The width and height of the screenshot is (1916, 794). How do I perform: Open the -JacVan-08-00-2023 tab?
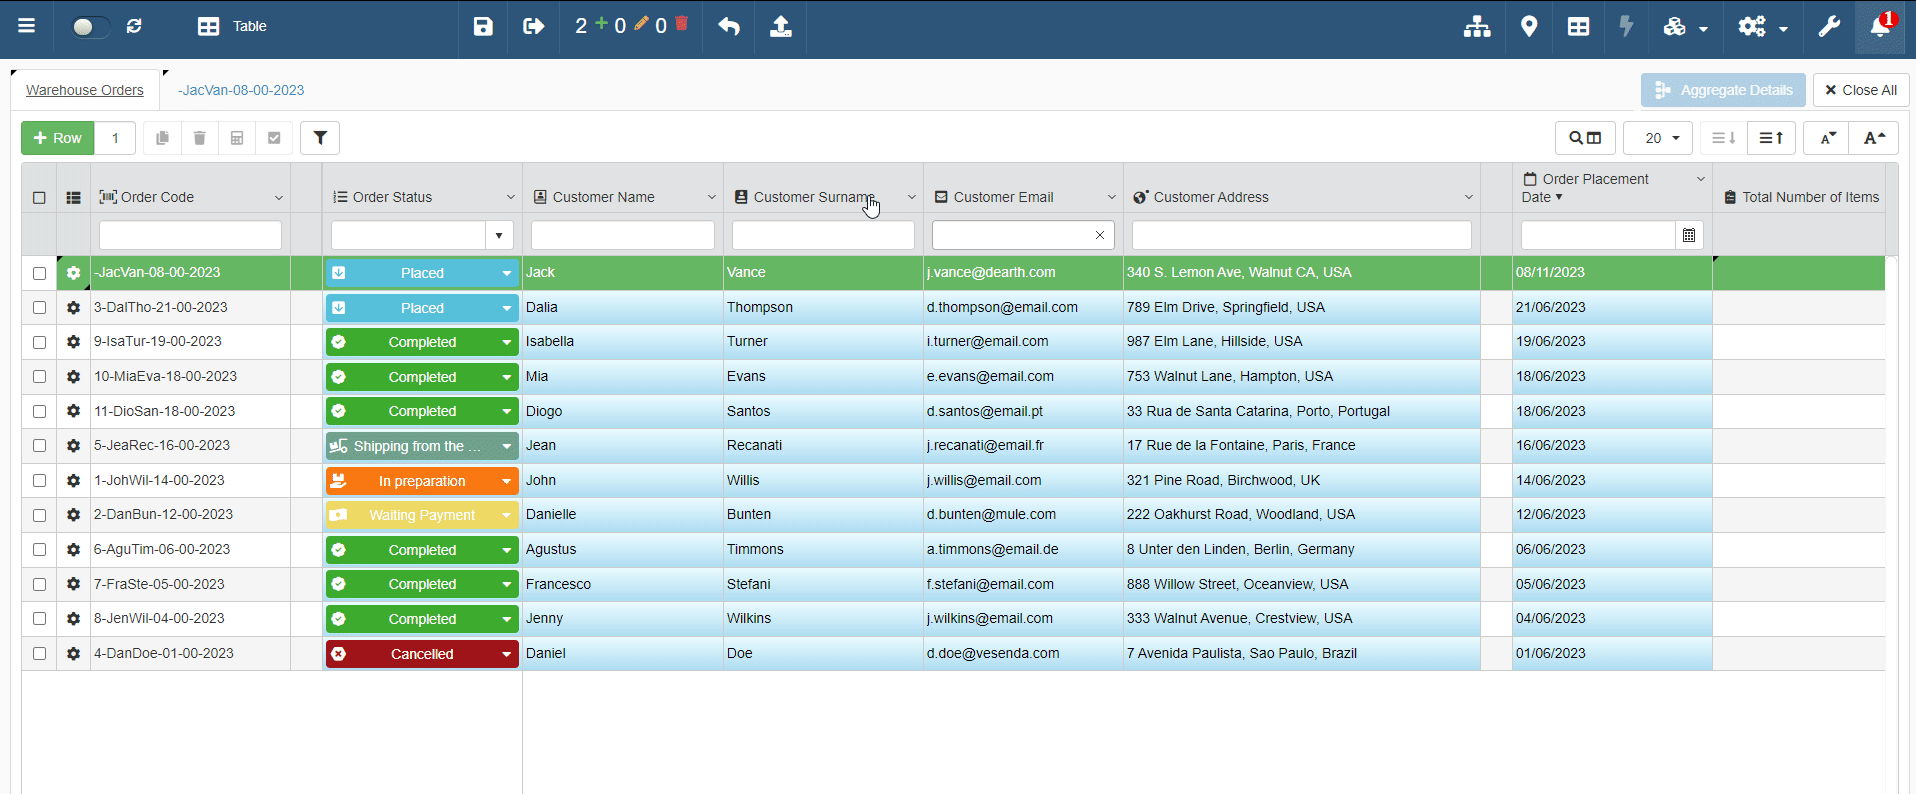(x=241, y=90)
